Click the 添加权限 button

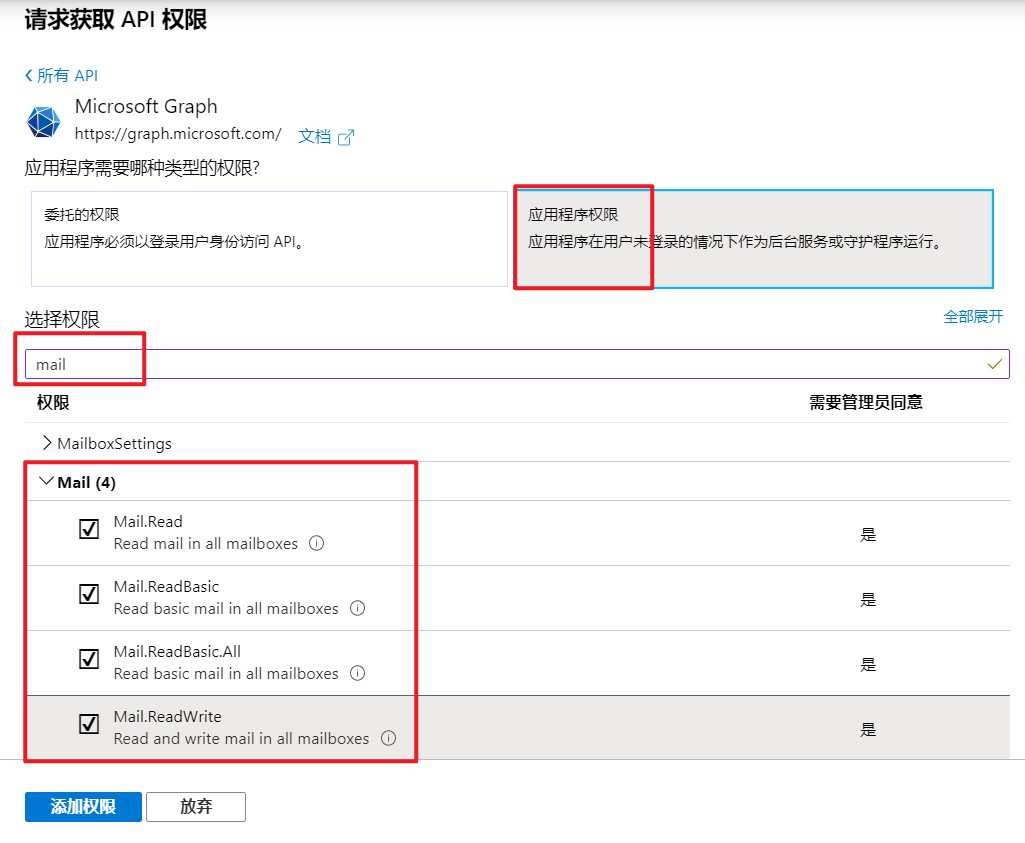[x=83, y=806]
